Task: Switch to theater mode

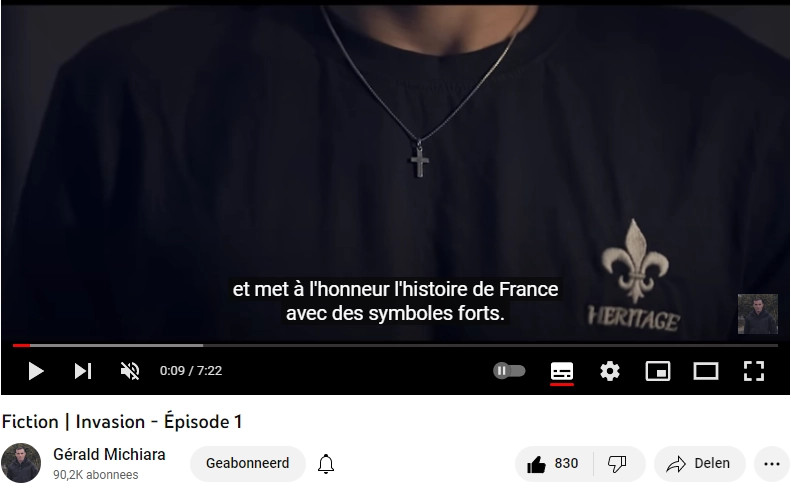Action: click(706, 371)
